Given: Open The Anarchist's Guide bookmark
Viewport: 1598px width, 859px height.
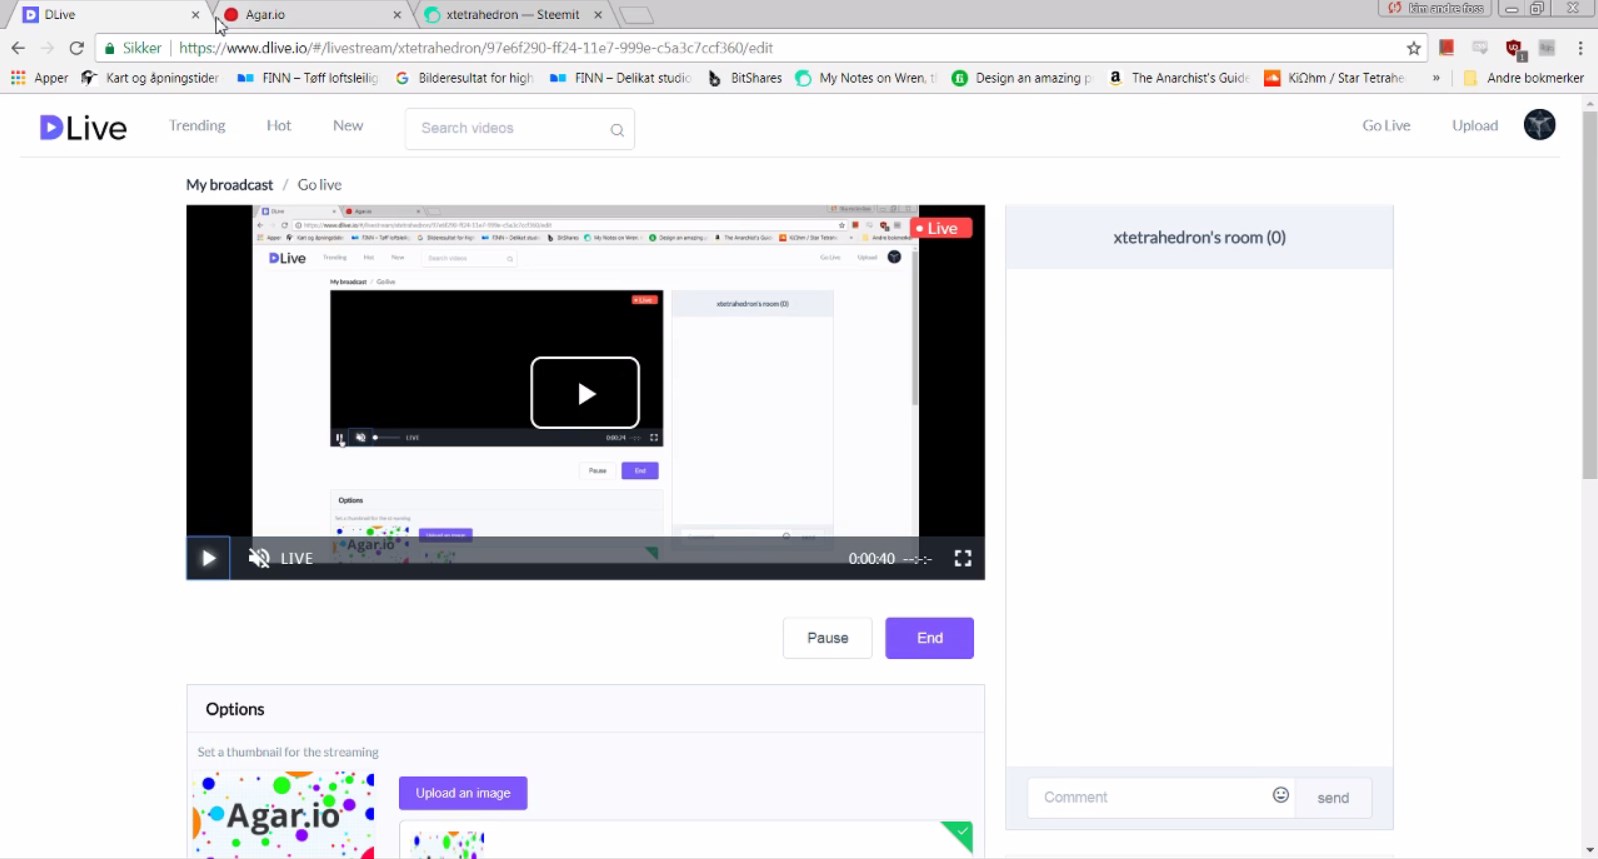Looking at the screenshot, I should click(x=1179, y=77).
